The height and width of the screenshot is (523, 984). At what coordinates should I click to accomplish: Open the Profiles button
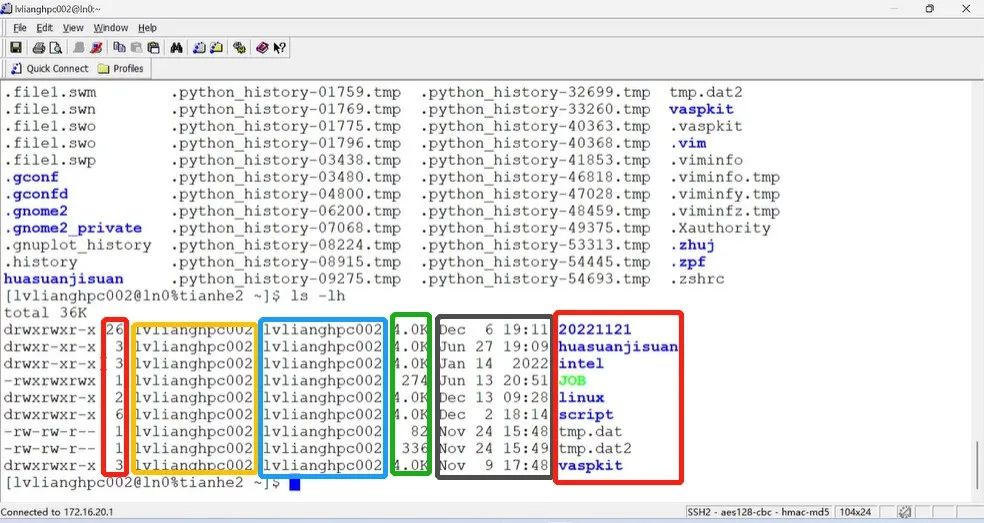pos(120,68)
